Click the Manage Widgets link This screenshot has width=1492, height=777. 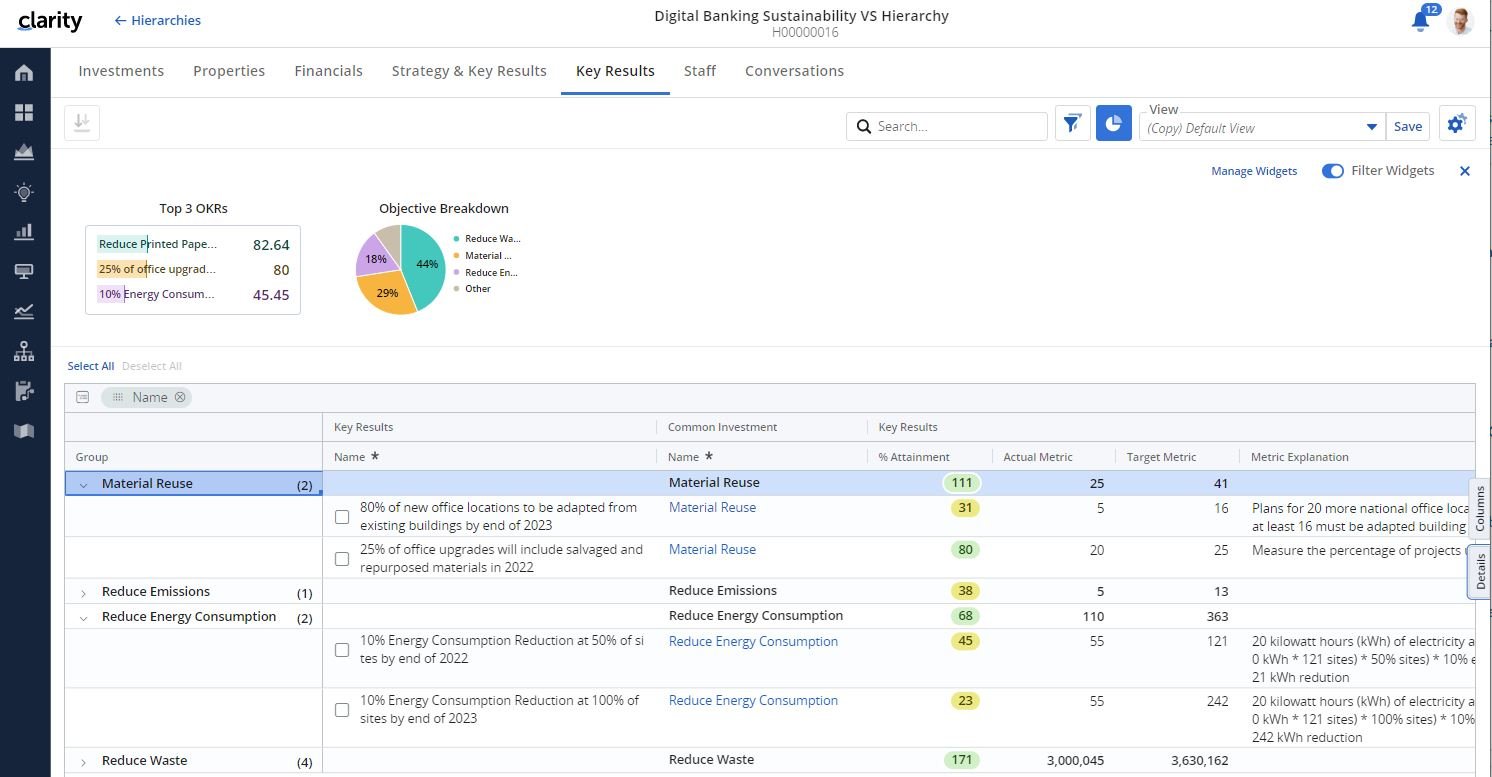1253,171
